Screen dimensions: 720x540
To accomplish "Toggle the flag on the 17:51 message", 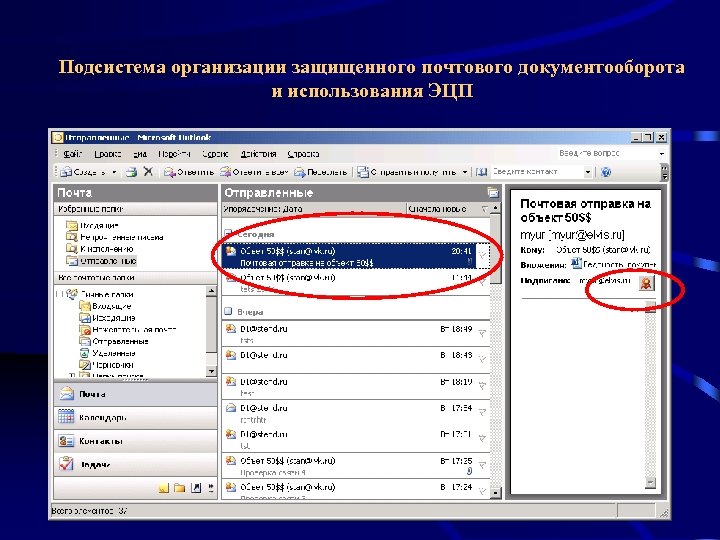I will (x=482, y=438).
